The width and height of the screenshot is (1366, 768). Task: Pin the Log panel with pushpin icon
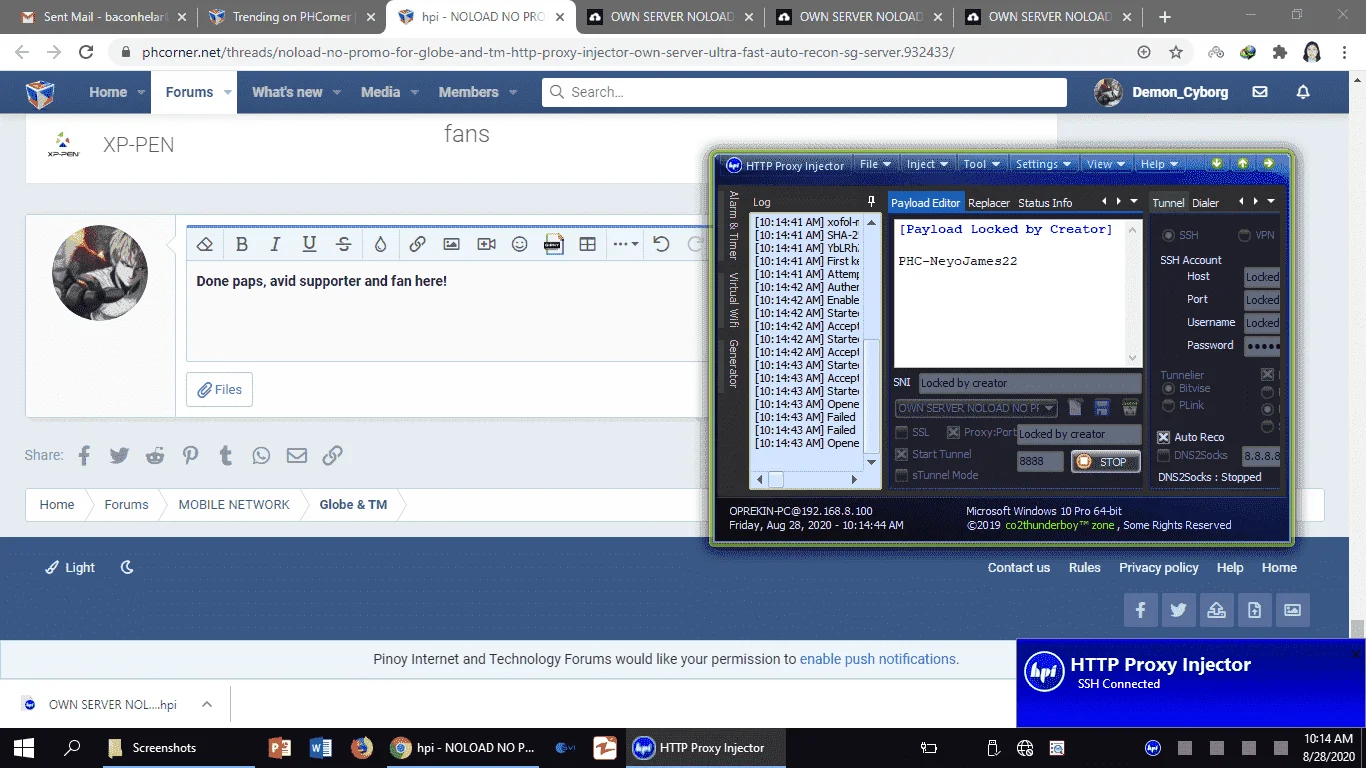pos(871,202)
